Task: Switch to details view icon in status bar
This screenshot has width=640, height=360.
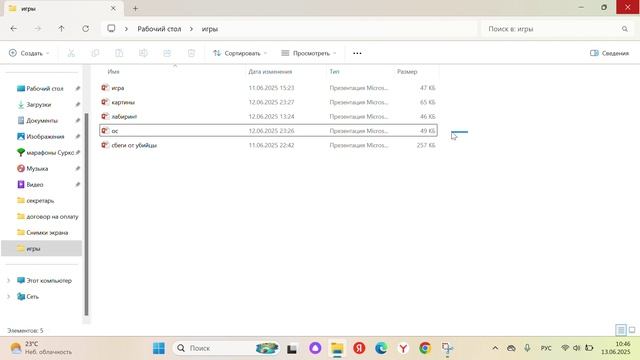Action: (621, 330)
